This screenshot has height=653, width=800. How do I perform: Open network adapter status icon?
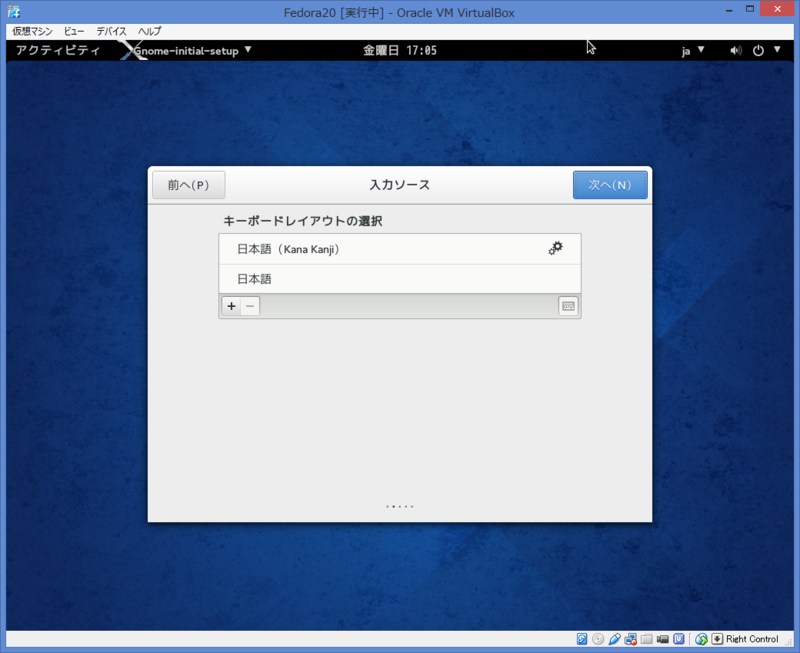(630, 638)
